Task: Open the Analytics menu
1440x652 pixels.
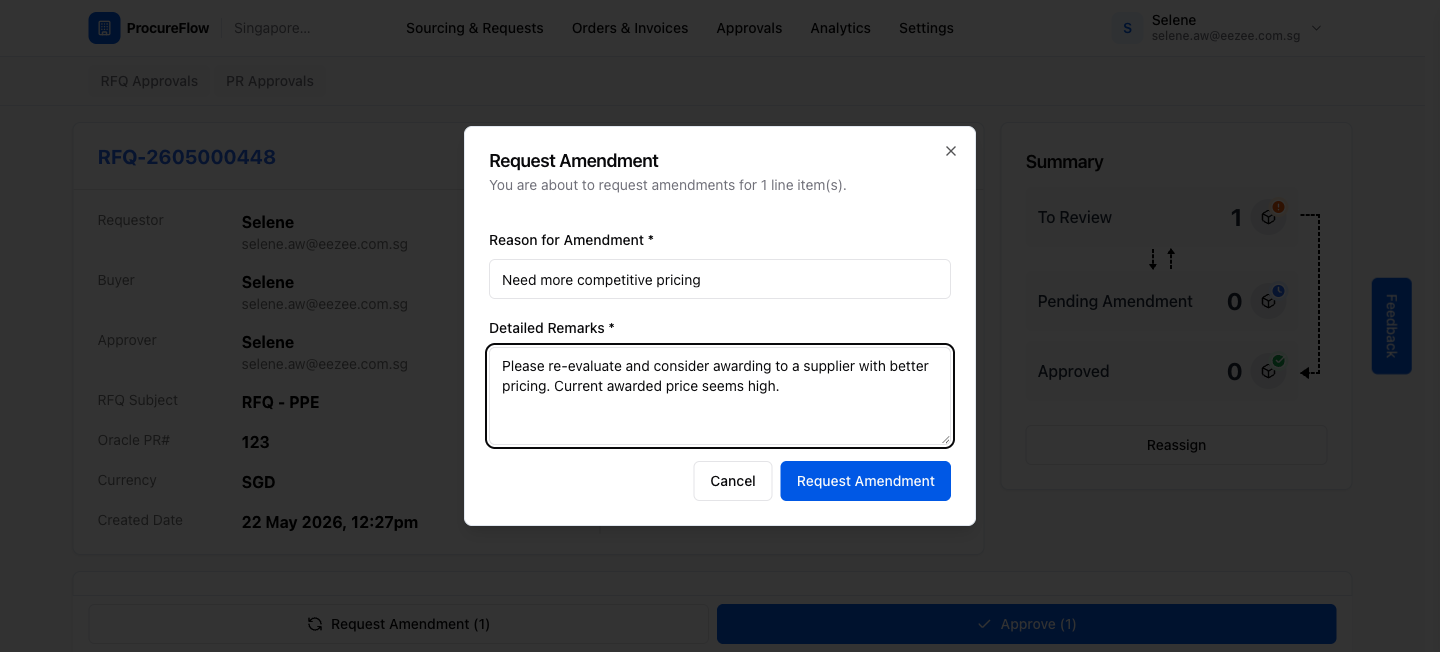Action: (840, 28)
